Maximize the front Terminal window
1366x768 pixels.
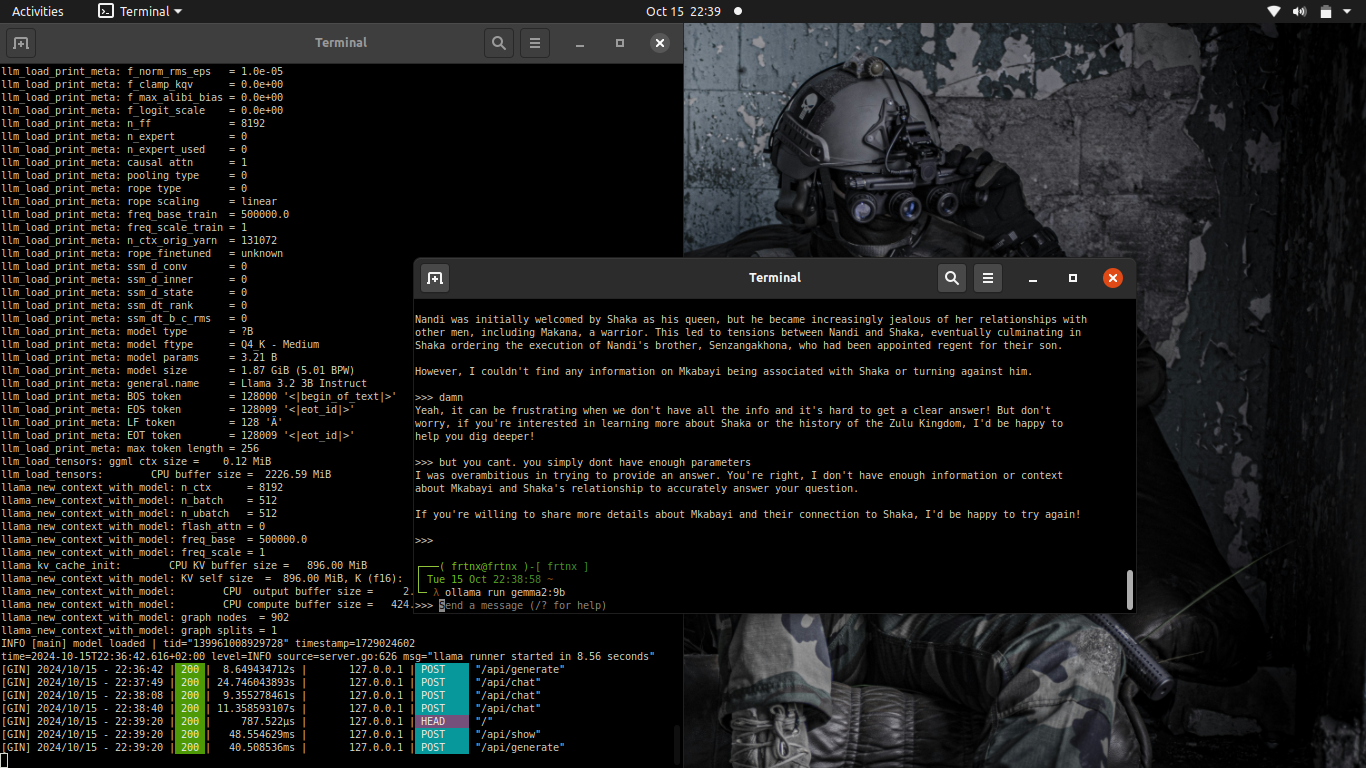point(1073,278)
